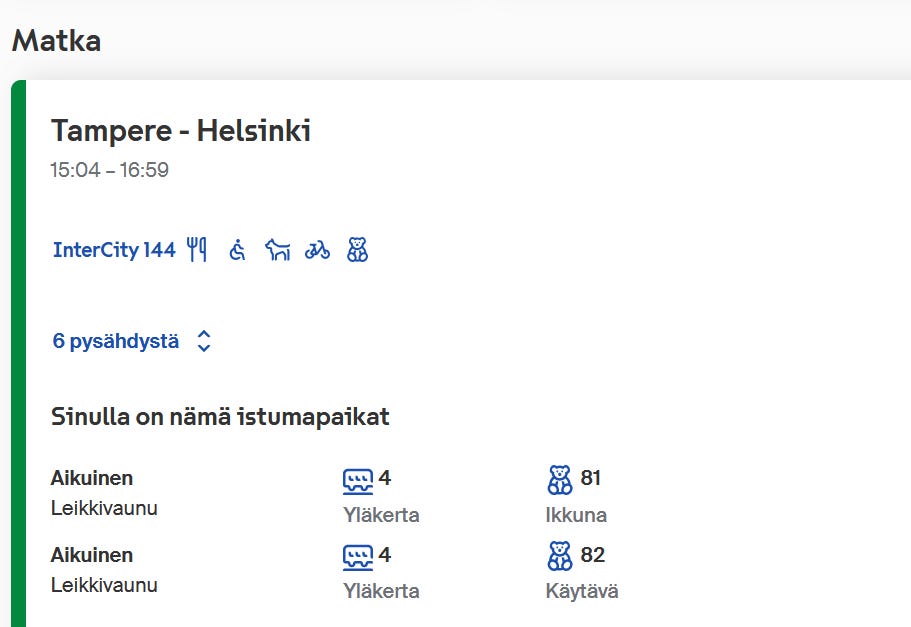Click the Käytävä seat position label
The width and height of the screenshot is (911, 627).
pyautogui.click(x=582, y=592)
